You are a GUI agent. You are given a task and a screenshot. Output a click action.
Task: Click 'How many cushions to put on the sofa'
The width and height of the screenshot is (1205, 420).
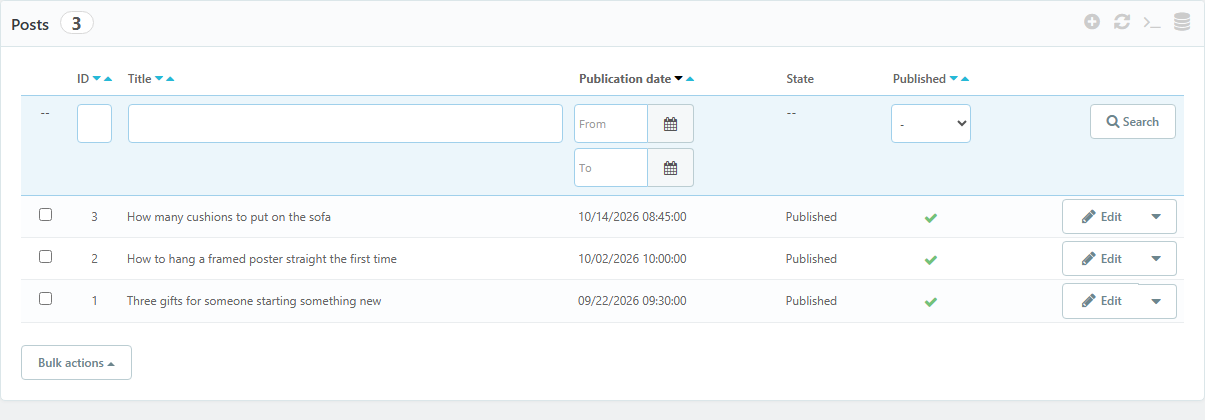click(229, 217)
